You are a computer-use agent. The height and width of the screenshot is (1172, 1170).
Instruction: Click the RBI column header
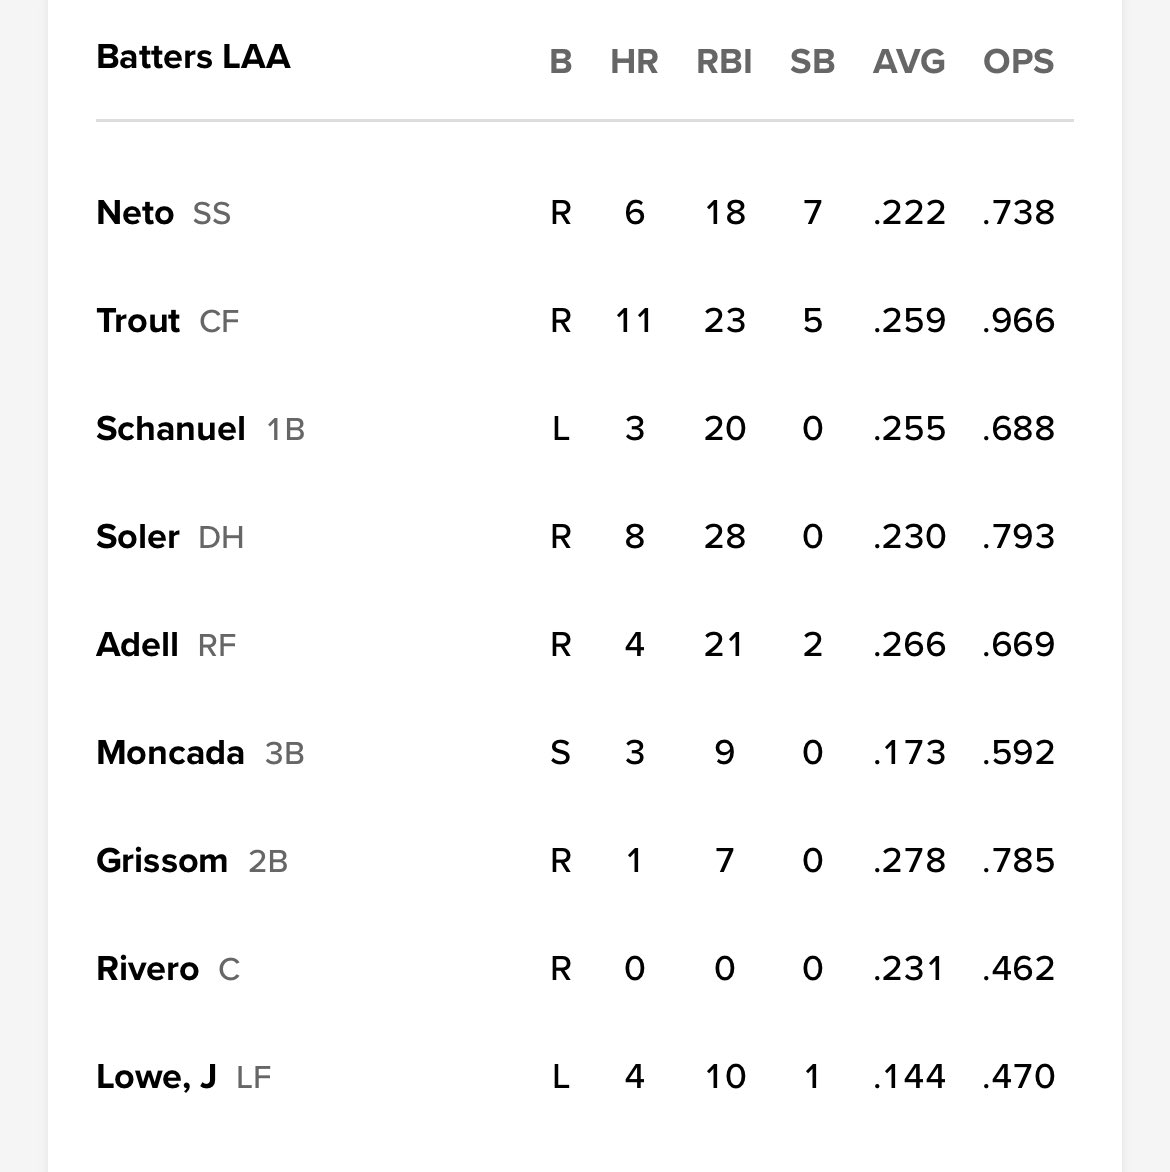[724, 61]
